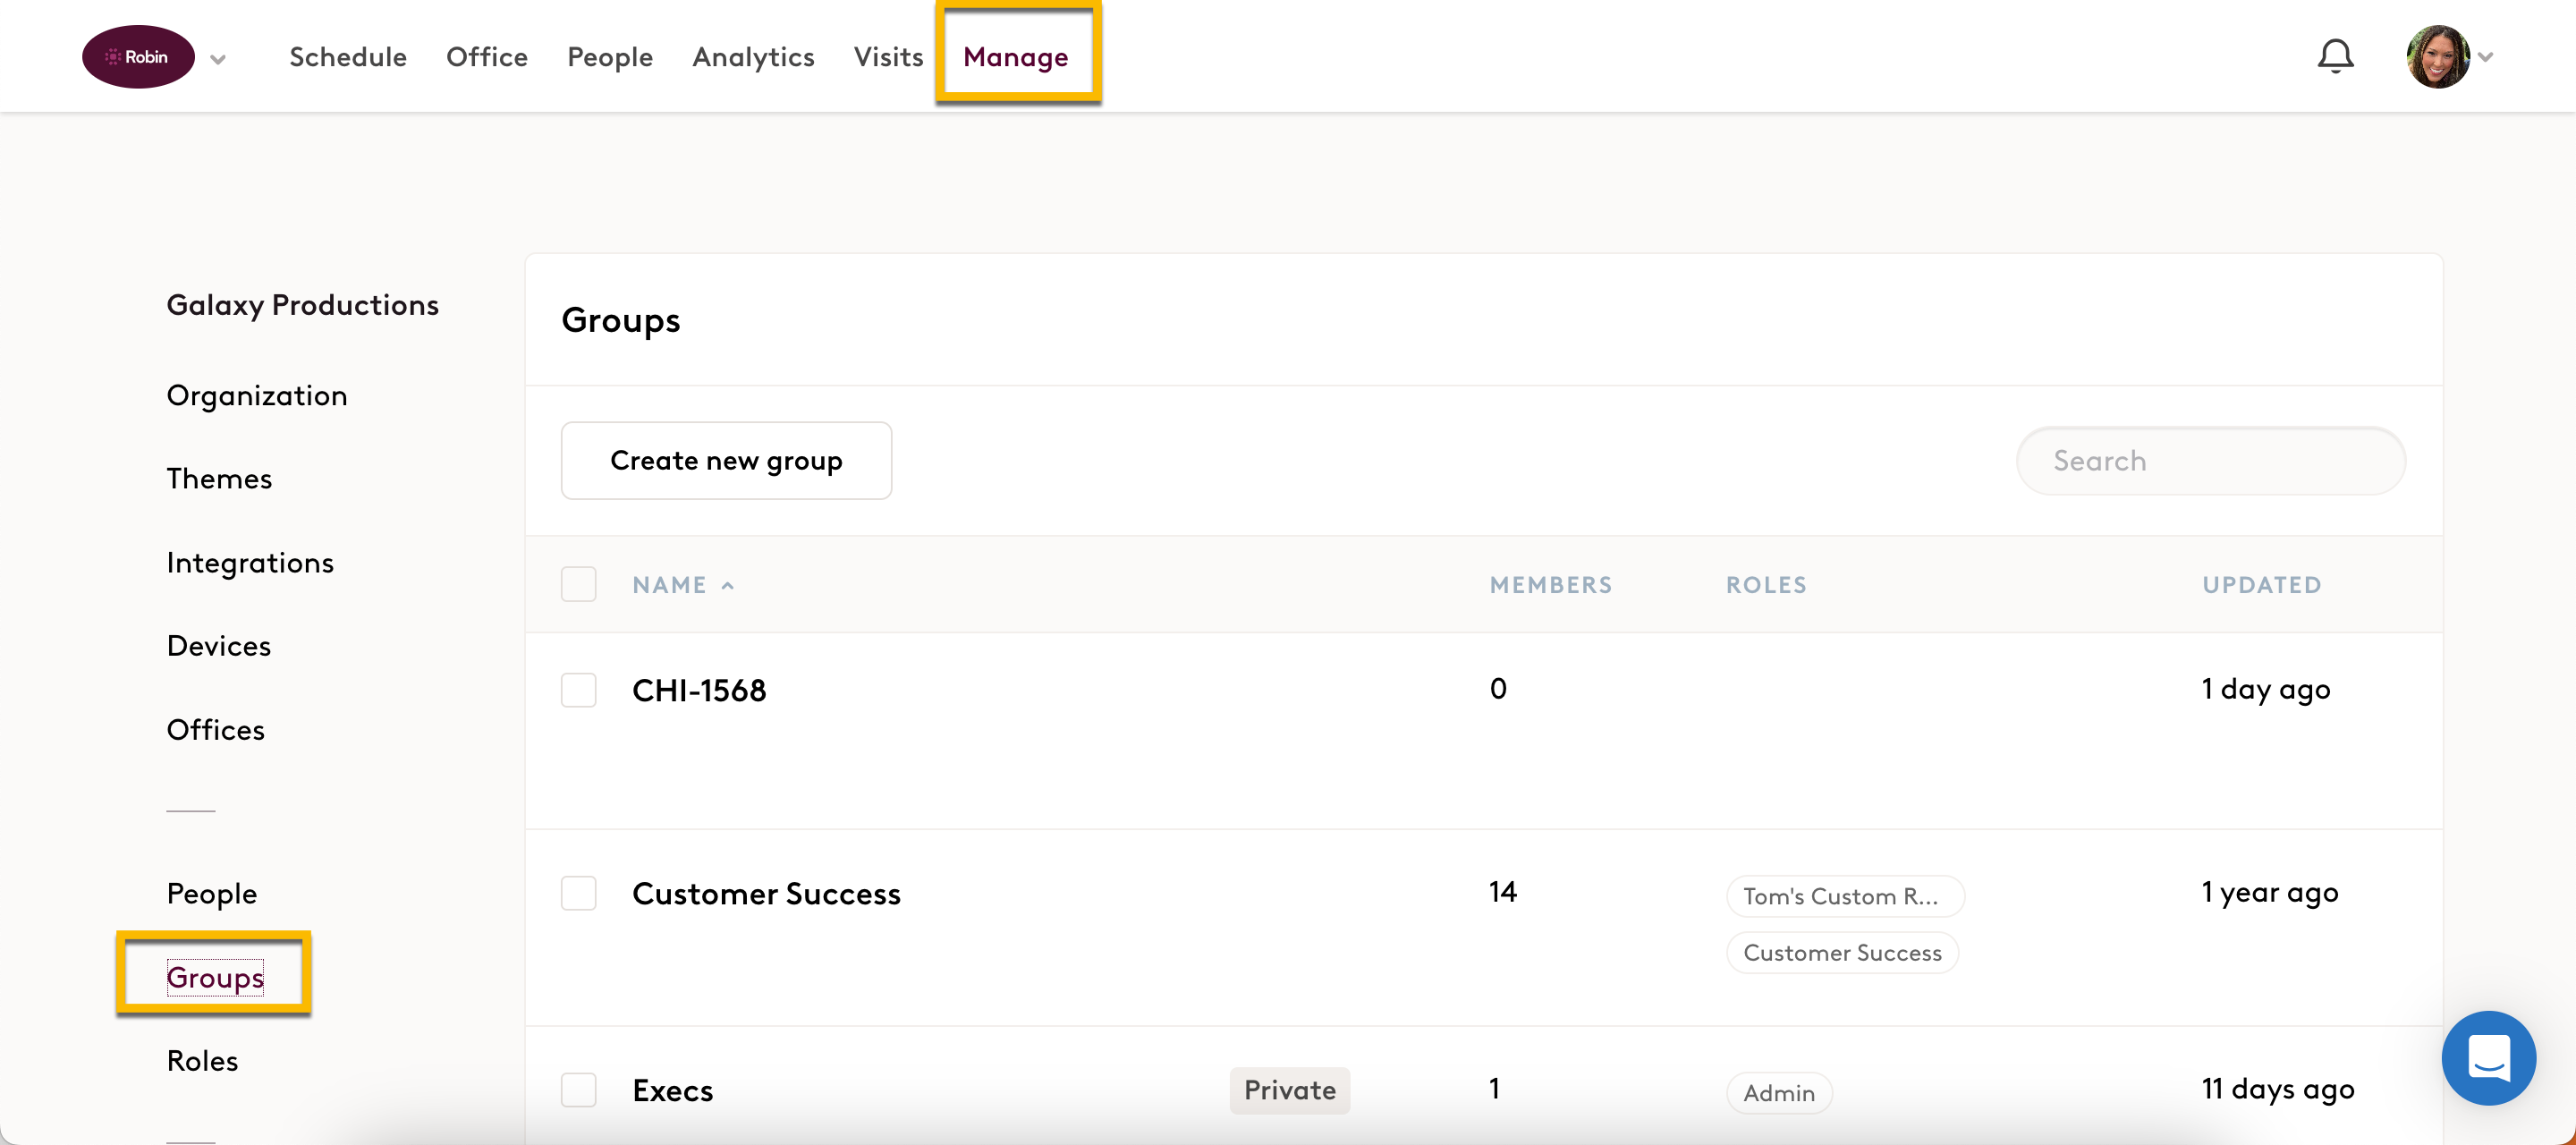The width and height of the screenshot is (2576, 1145).
Task: Click the Private badge on Execs
Action: (1290, 1090)
